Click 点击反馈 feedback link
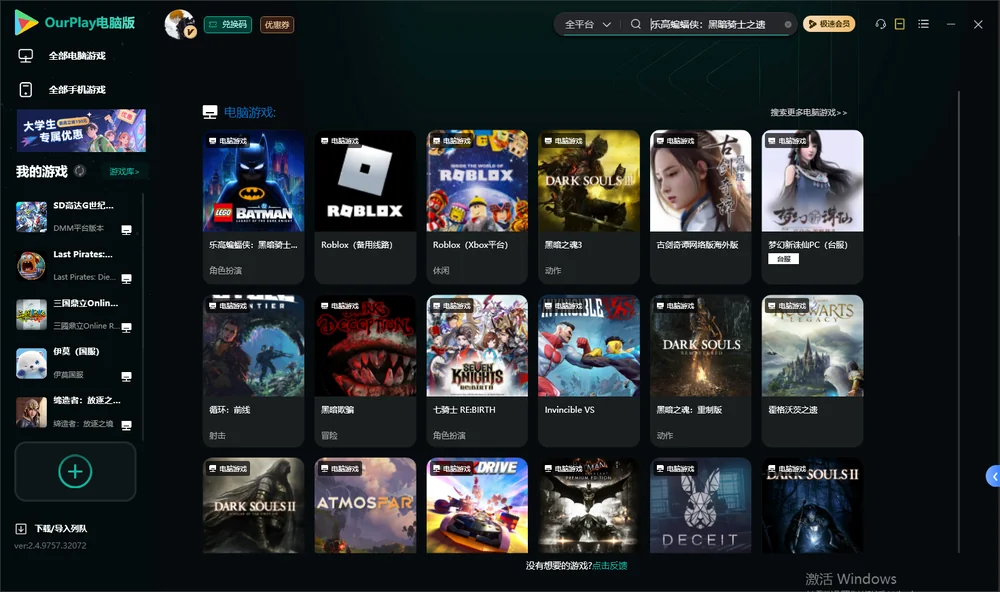 tap(610, 566)
